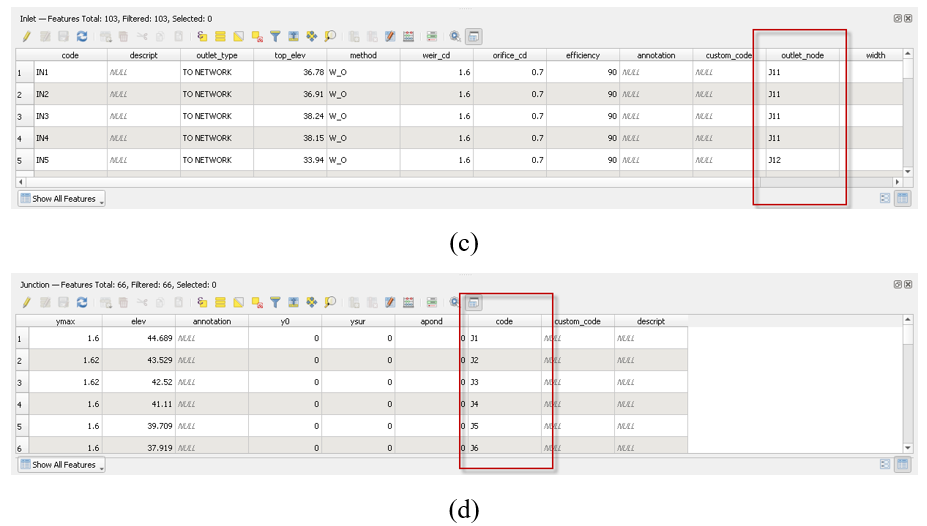
Task: Open Show All Features dropdown in Junction table
Action: (61, 465)
